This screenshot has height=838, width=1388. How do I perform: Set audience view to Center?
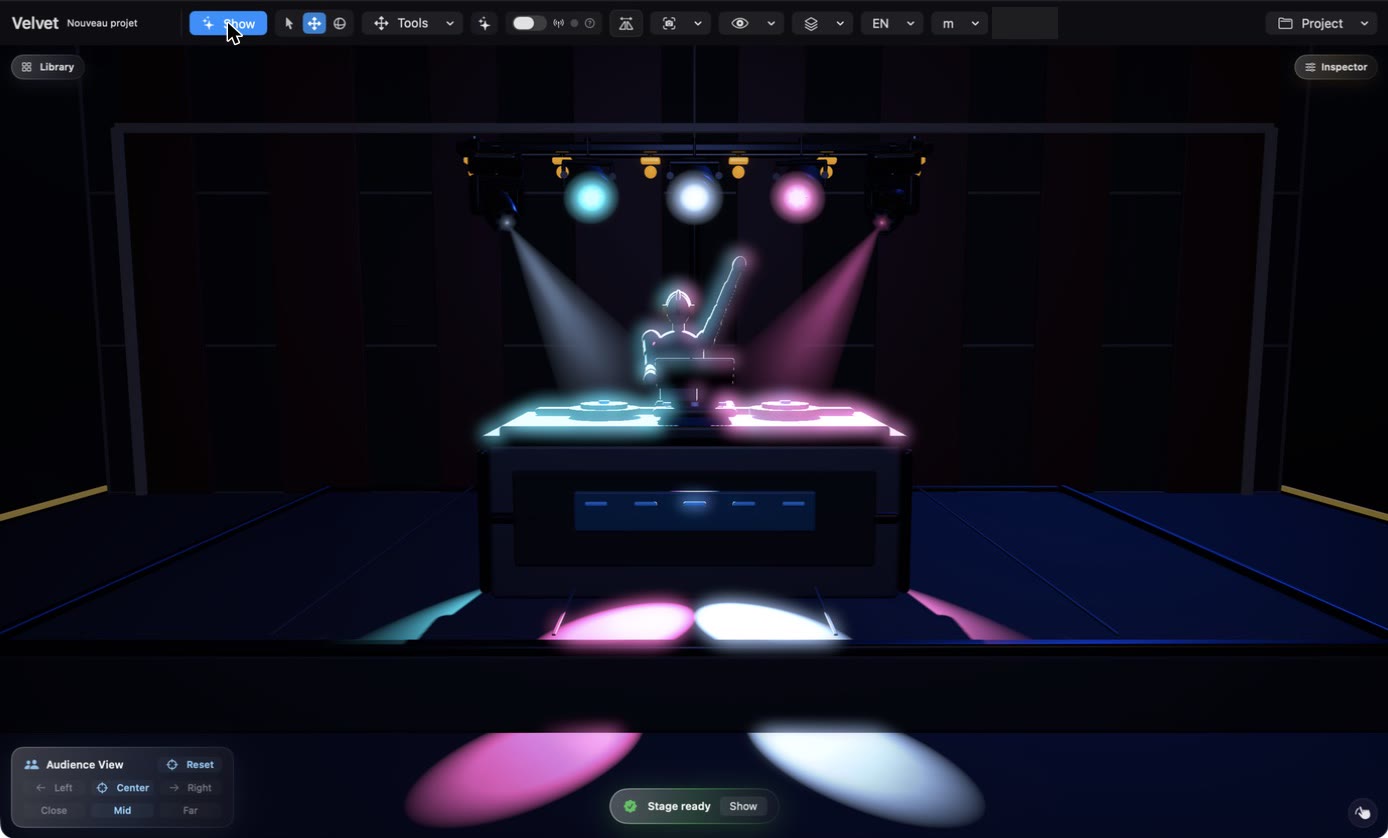(122, 788)
